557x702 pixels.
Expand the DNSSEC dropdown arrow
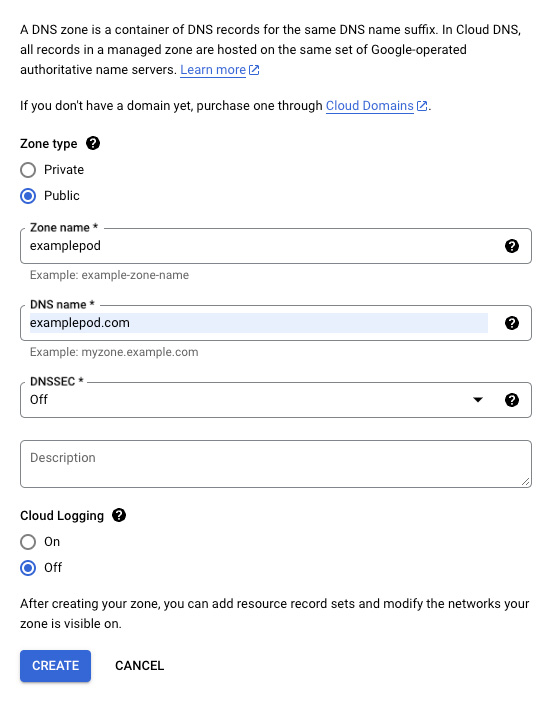(x=478, y=400)
